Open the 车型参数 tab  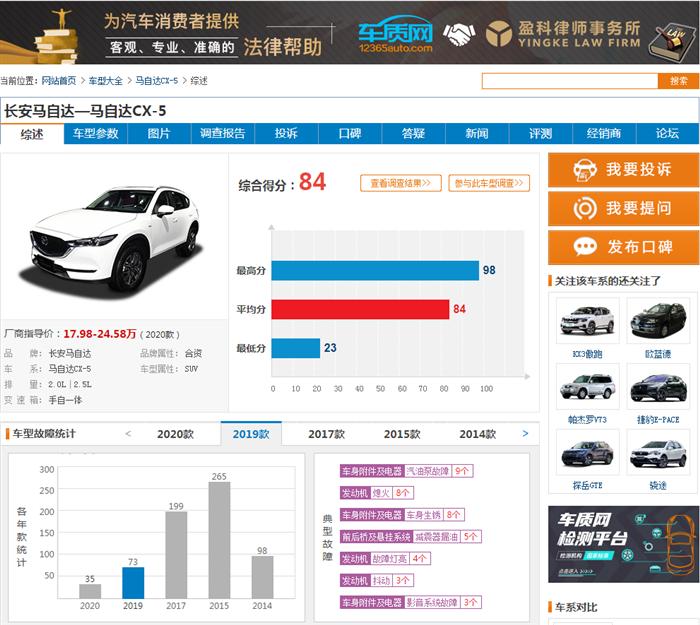(x=96, y=133)
